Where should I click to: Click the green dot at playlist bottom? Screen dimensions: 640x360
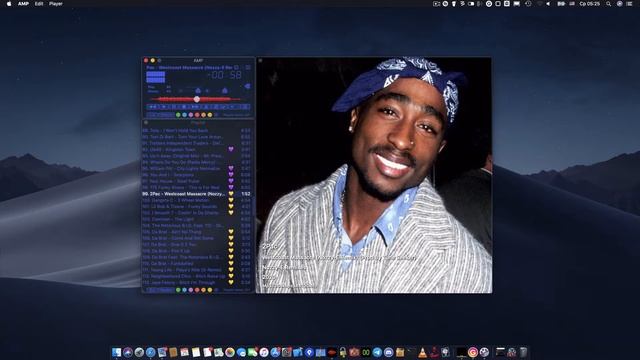point(178,290)
